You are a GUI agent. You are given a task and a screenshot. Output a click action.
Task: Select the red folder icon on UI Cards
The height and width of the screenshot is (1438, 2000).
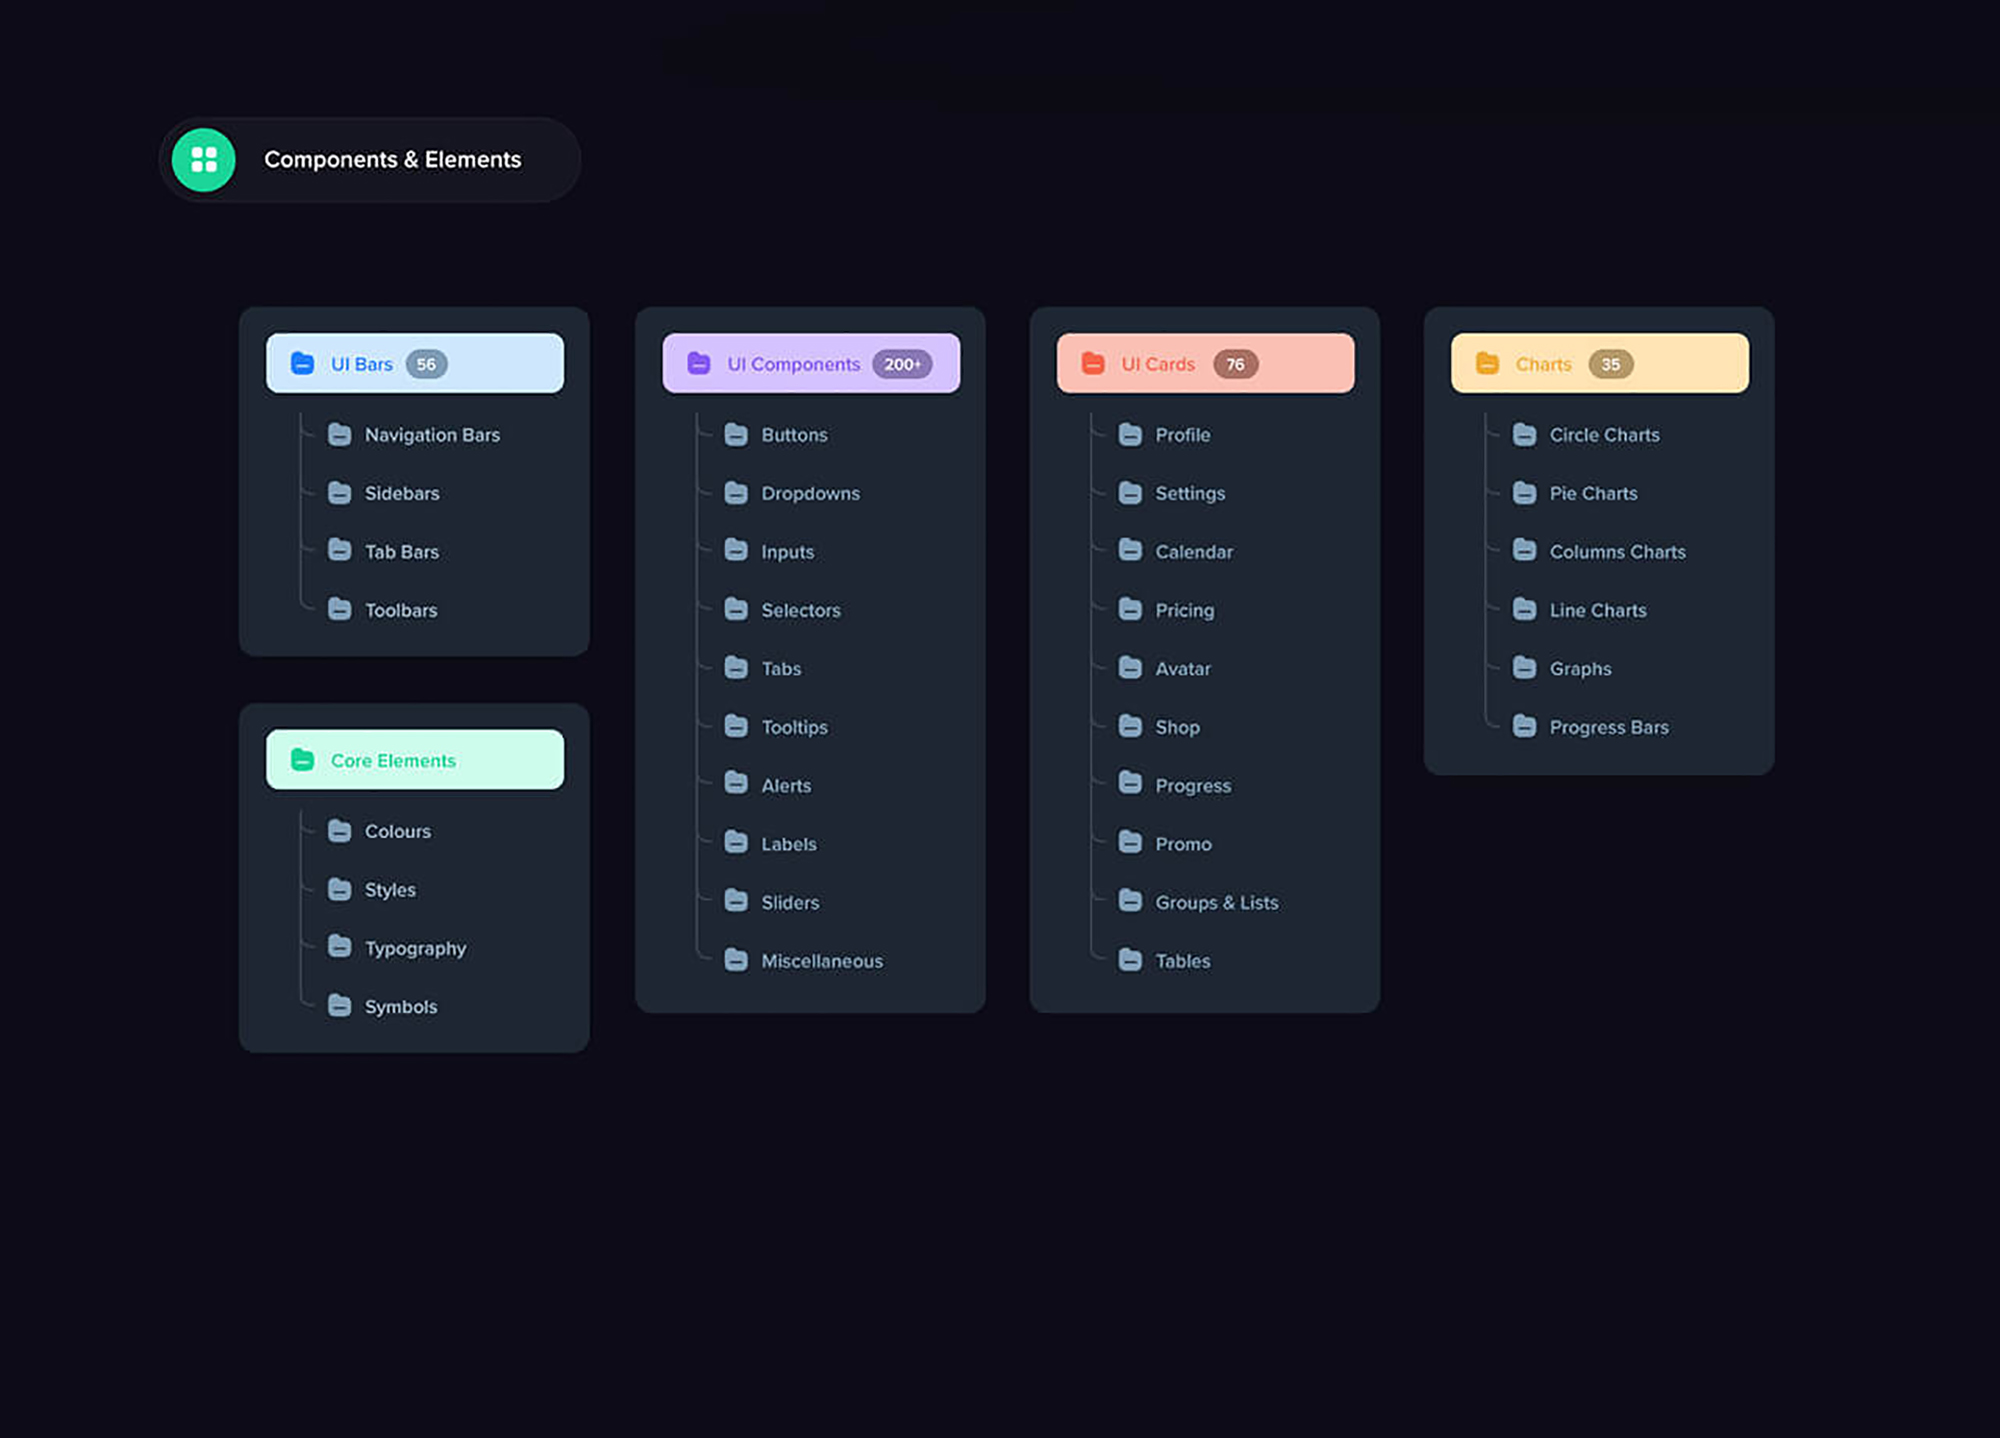(x=1092, y=363)
